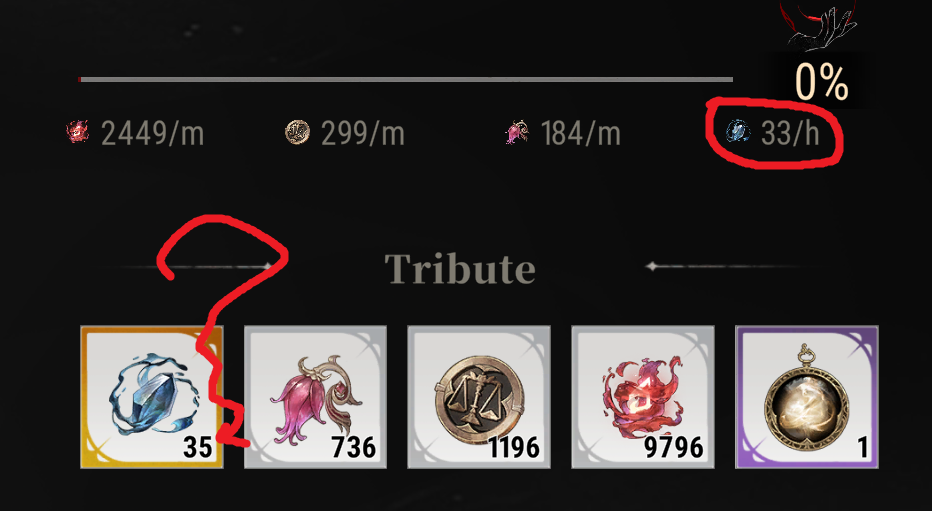Click the 2449/m rate text
The width and height of the screenshot is (932, 511).
pyautogui.click(x=152, y=133)
